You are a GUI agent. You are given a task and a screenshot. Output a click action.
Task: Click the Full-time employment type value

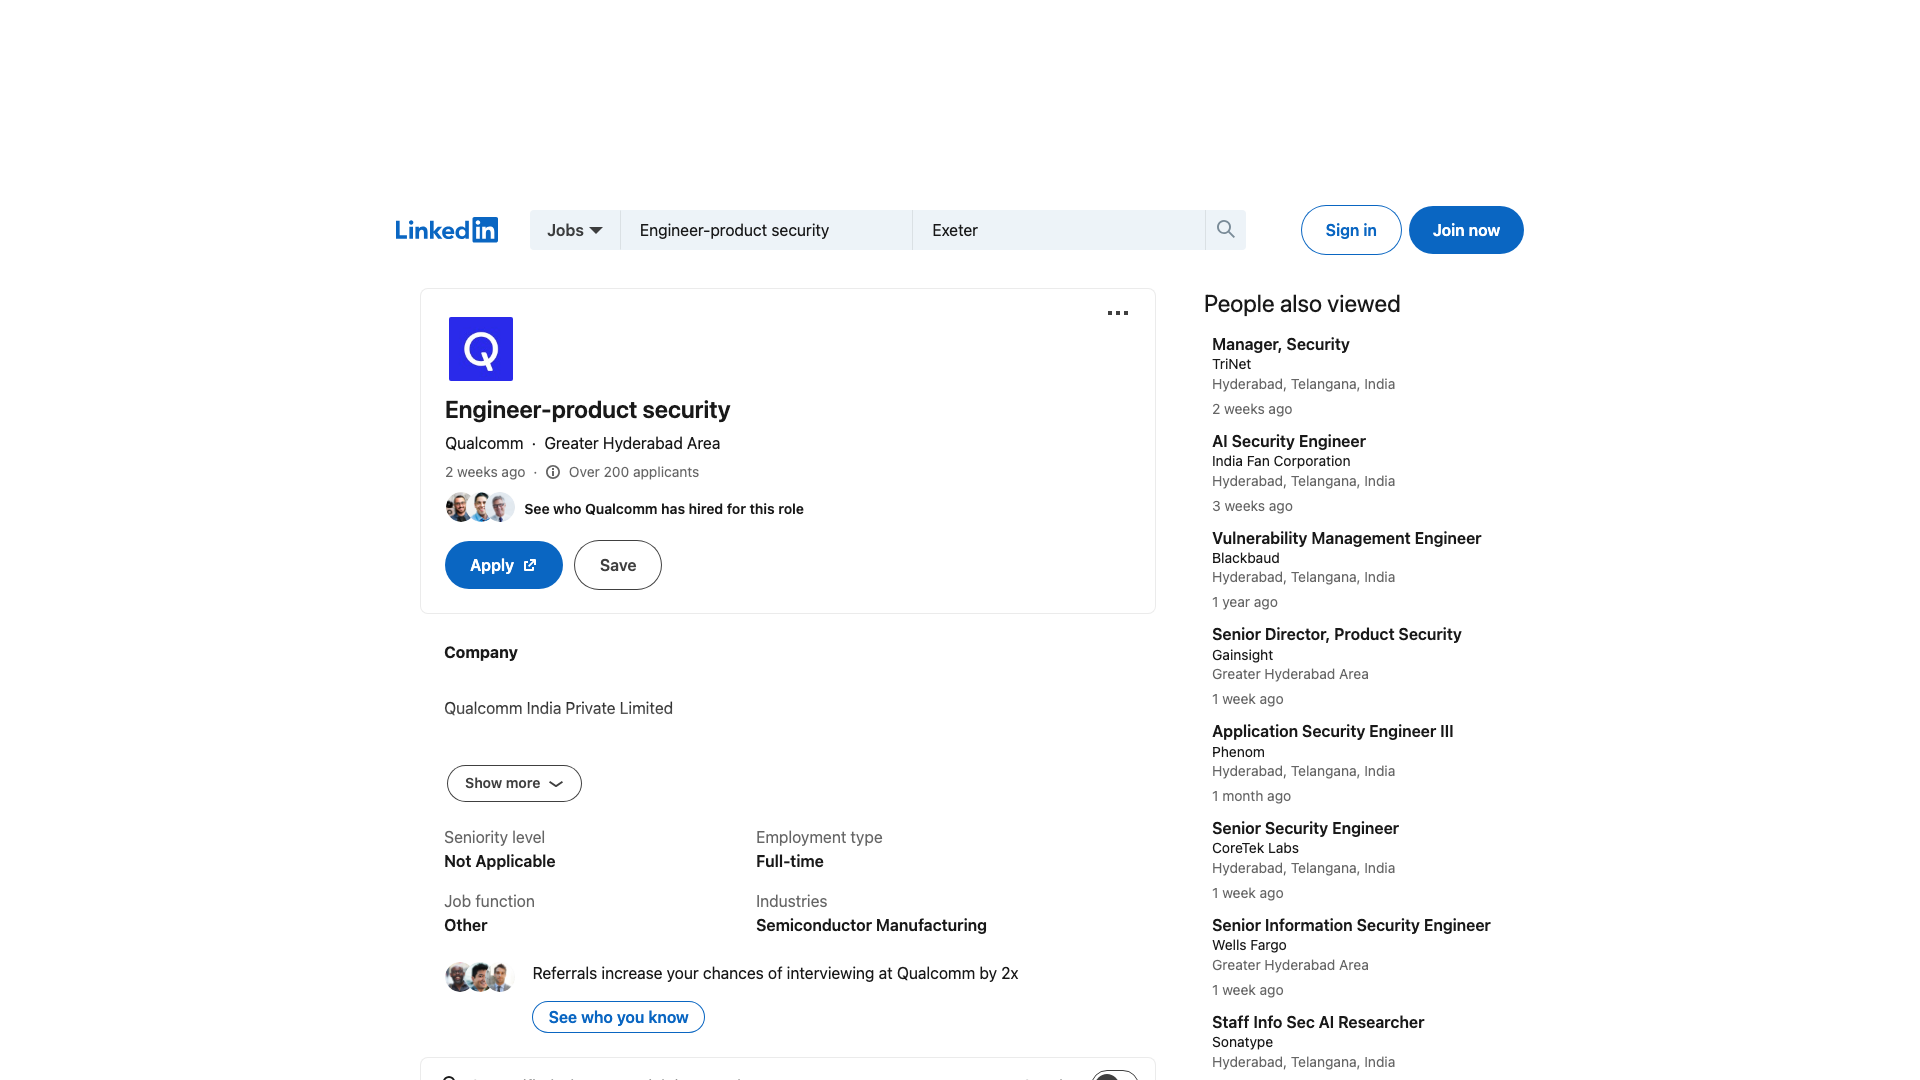[x=790, y=861]
